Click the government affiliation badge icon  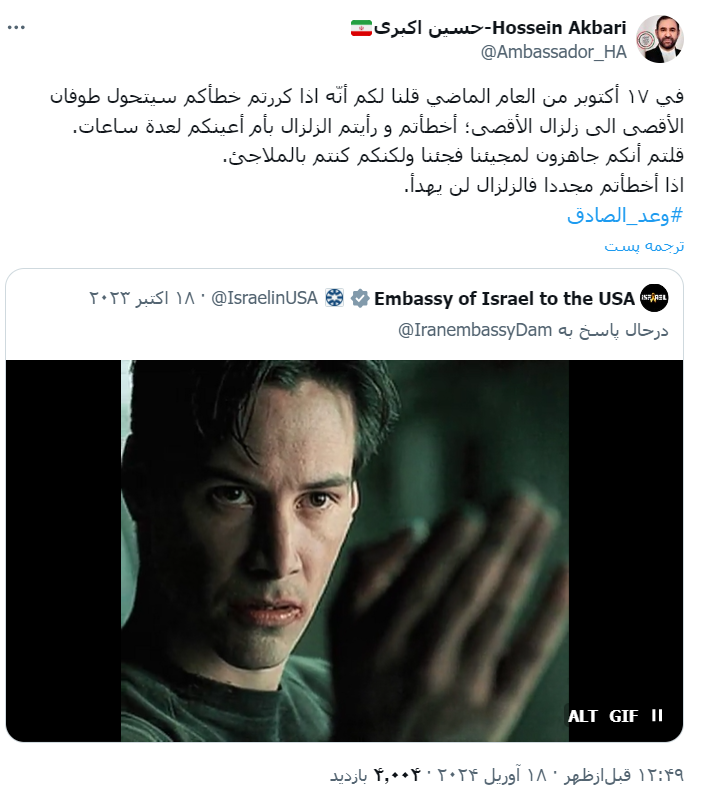coord(334,298)
